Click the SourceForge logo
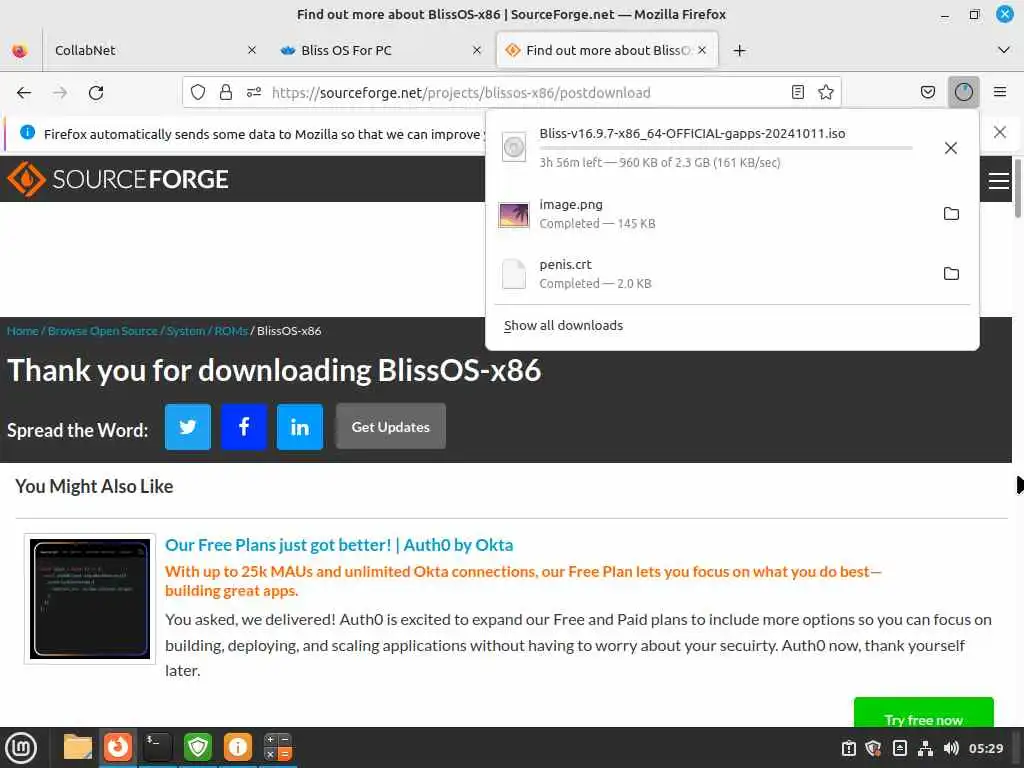This screenshot has width=1024, height=768. 118,179
